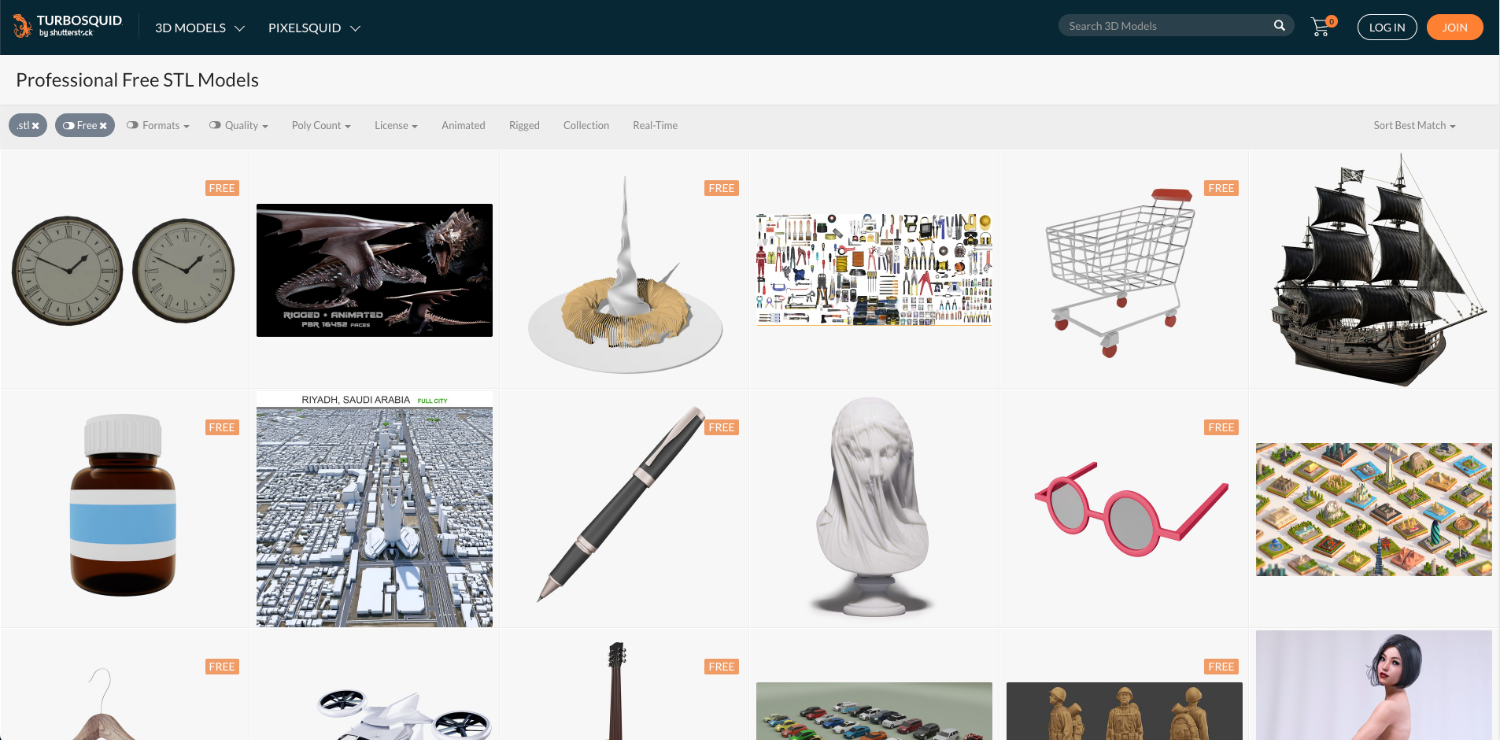Open the shopping cart icon

click(x=1321, y=27)
